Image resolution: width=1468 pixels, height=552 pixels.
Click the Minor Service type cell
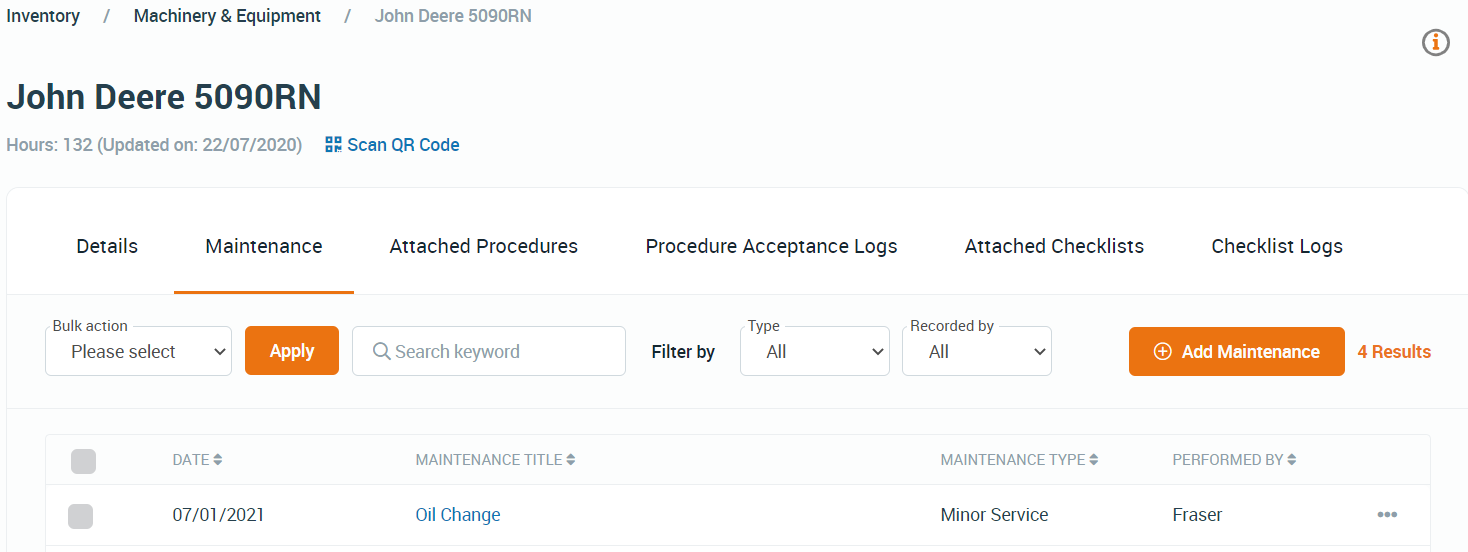tap(994, 515)
